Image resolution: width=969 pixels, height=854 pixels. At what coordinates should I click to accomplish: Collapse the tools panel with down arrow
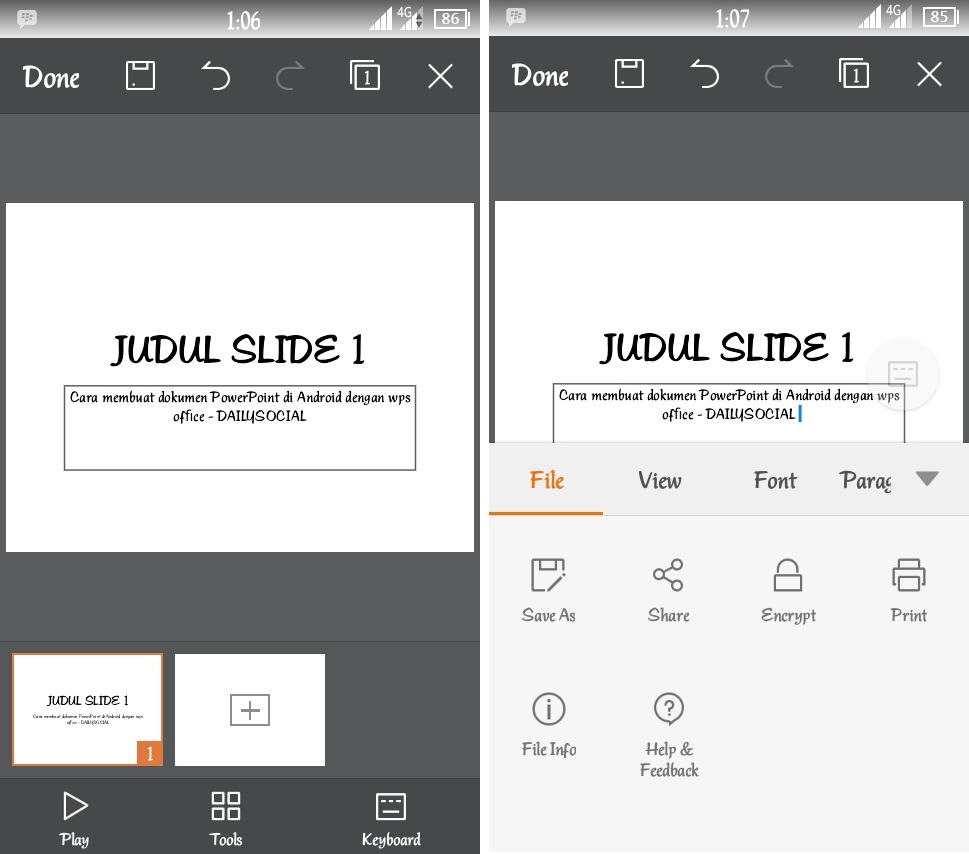coord(927,478)
